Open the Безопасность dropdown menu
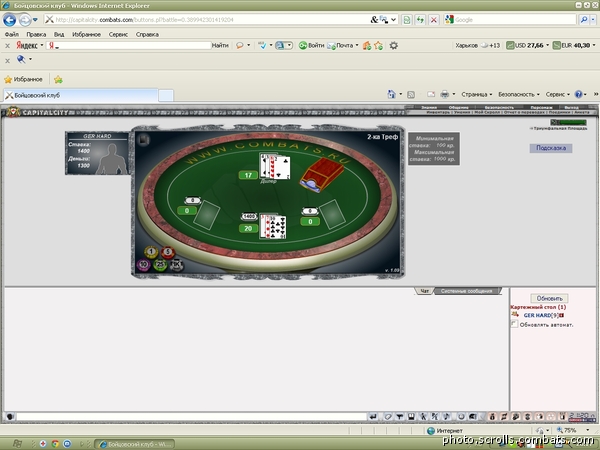 pos(519,94)
